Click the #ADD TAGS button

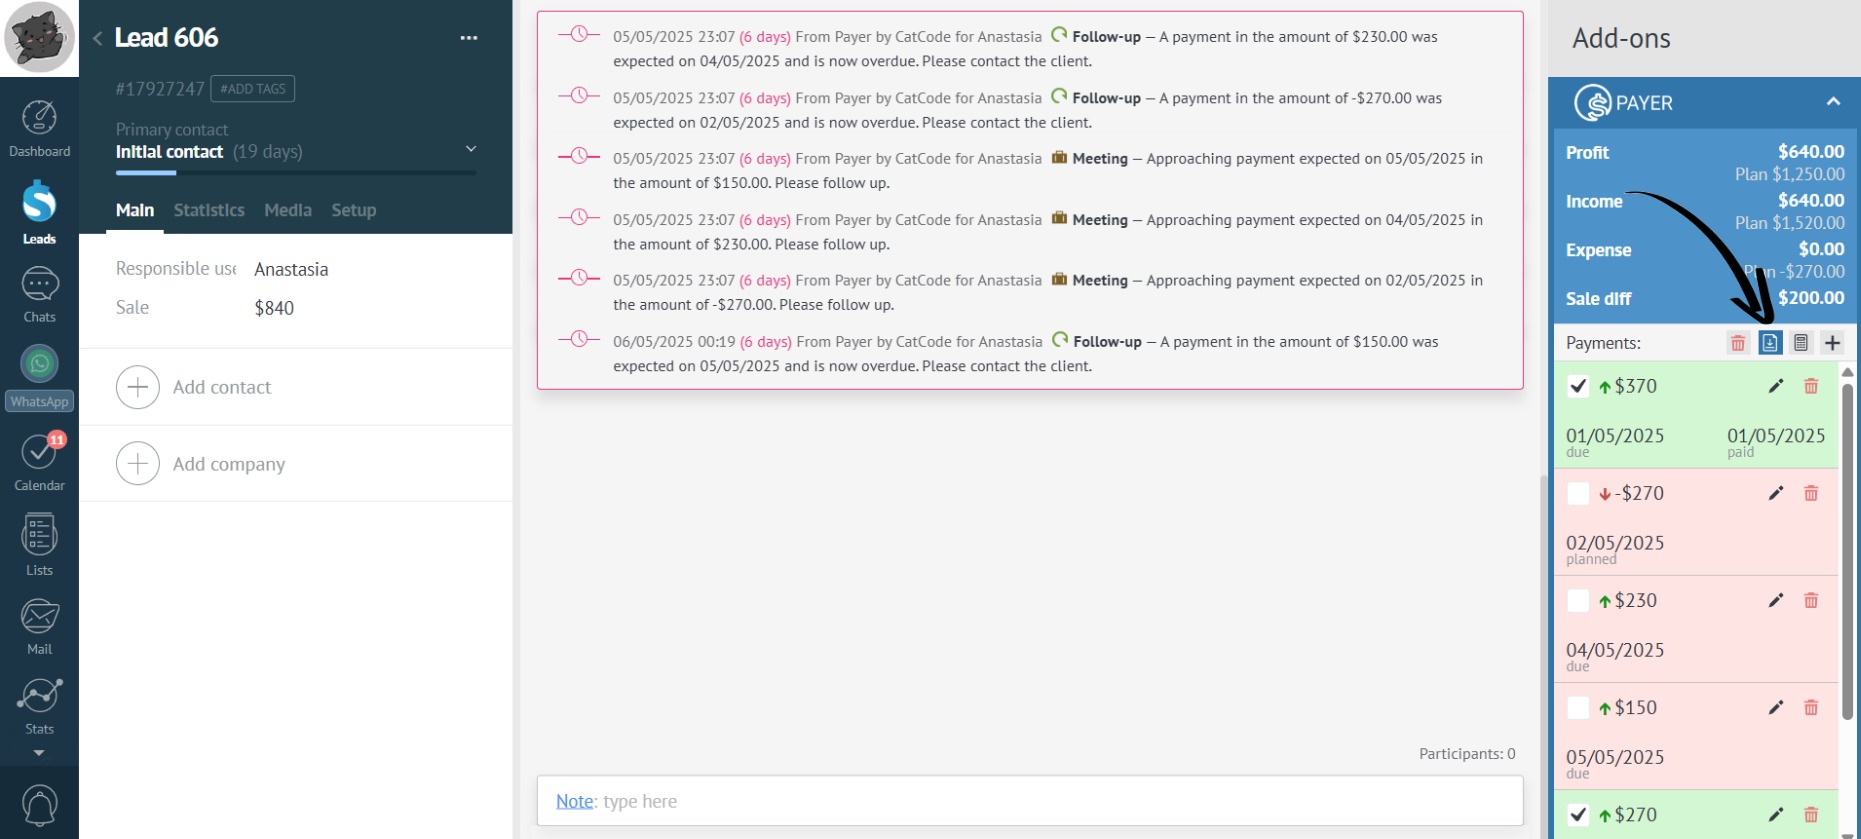tap(252, 89)
